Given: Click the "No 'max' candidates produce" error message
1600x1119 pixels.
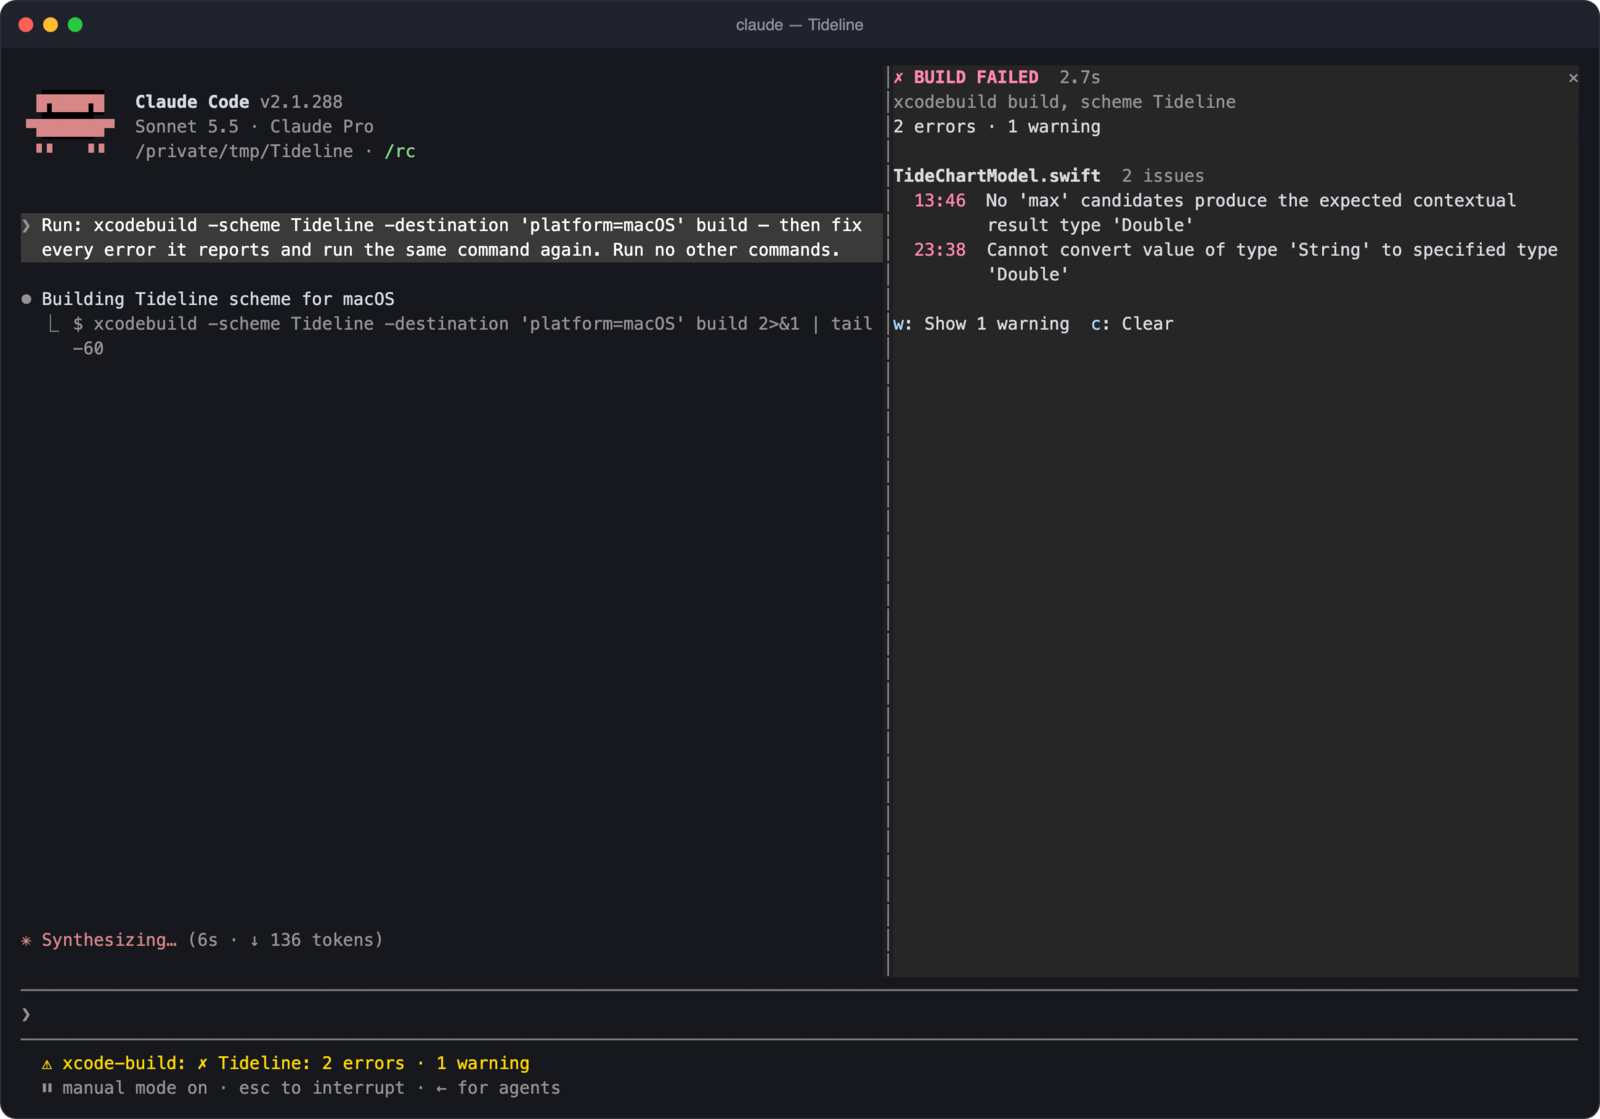Looking at the screenshot, I should 1251,213.
